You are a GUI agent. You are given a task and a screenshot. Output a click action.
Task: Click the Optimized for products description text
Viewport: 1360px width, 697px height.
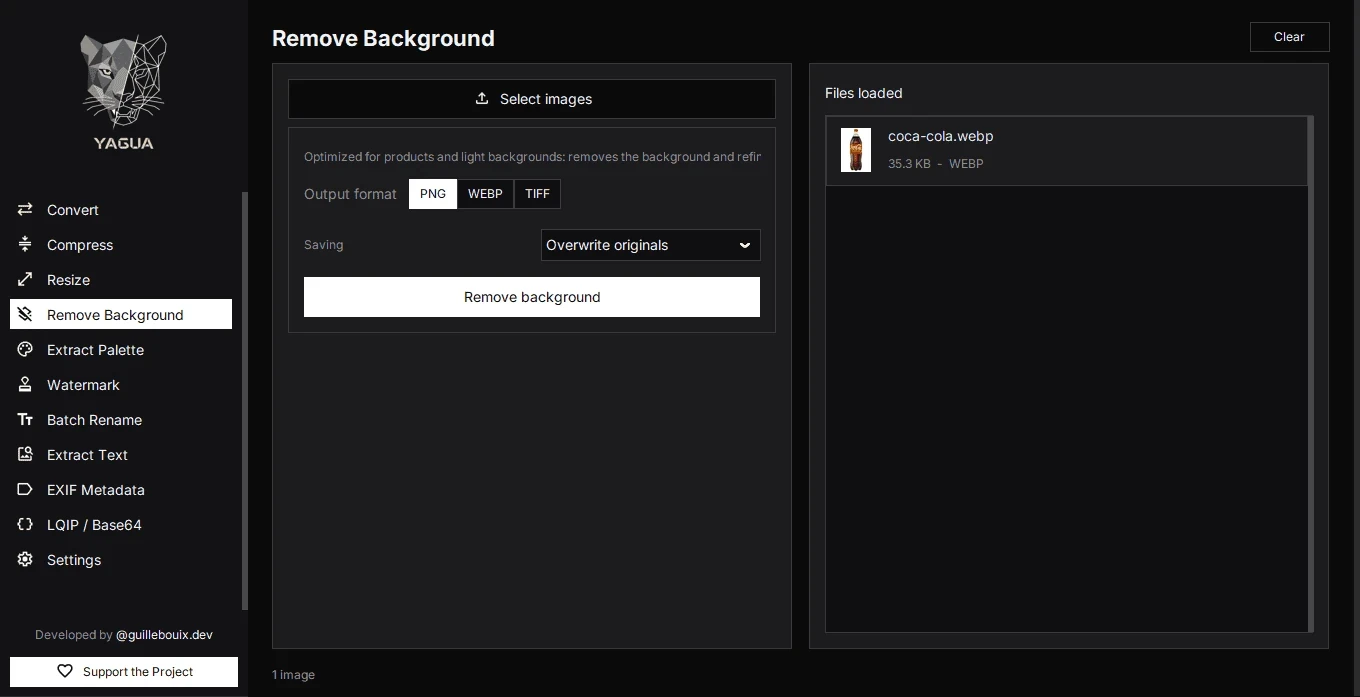[x=532, y=157]
